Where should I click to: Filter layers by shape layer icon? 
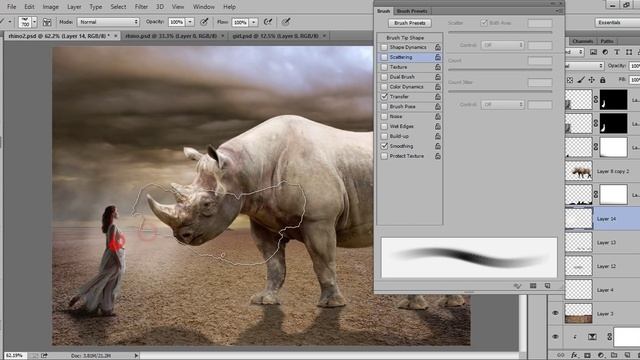click(629, 52)
